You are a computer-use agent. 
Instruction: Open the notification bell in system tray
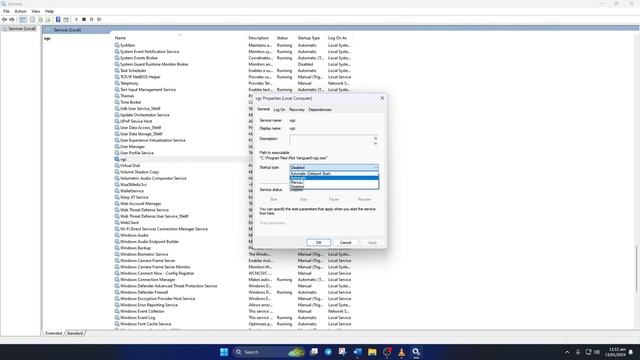pyautogui.click(x=631, y=352)
